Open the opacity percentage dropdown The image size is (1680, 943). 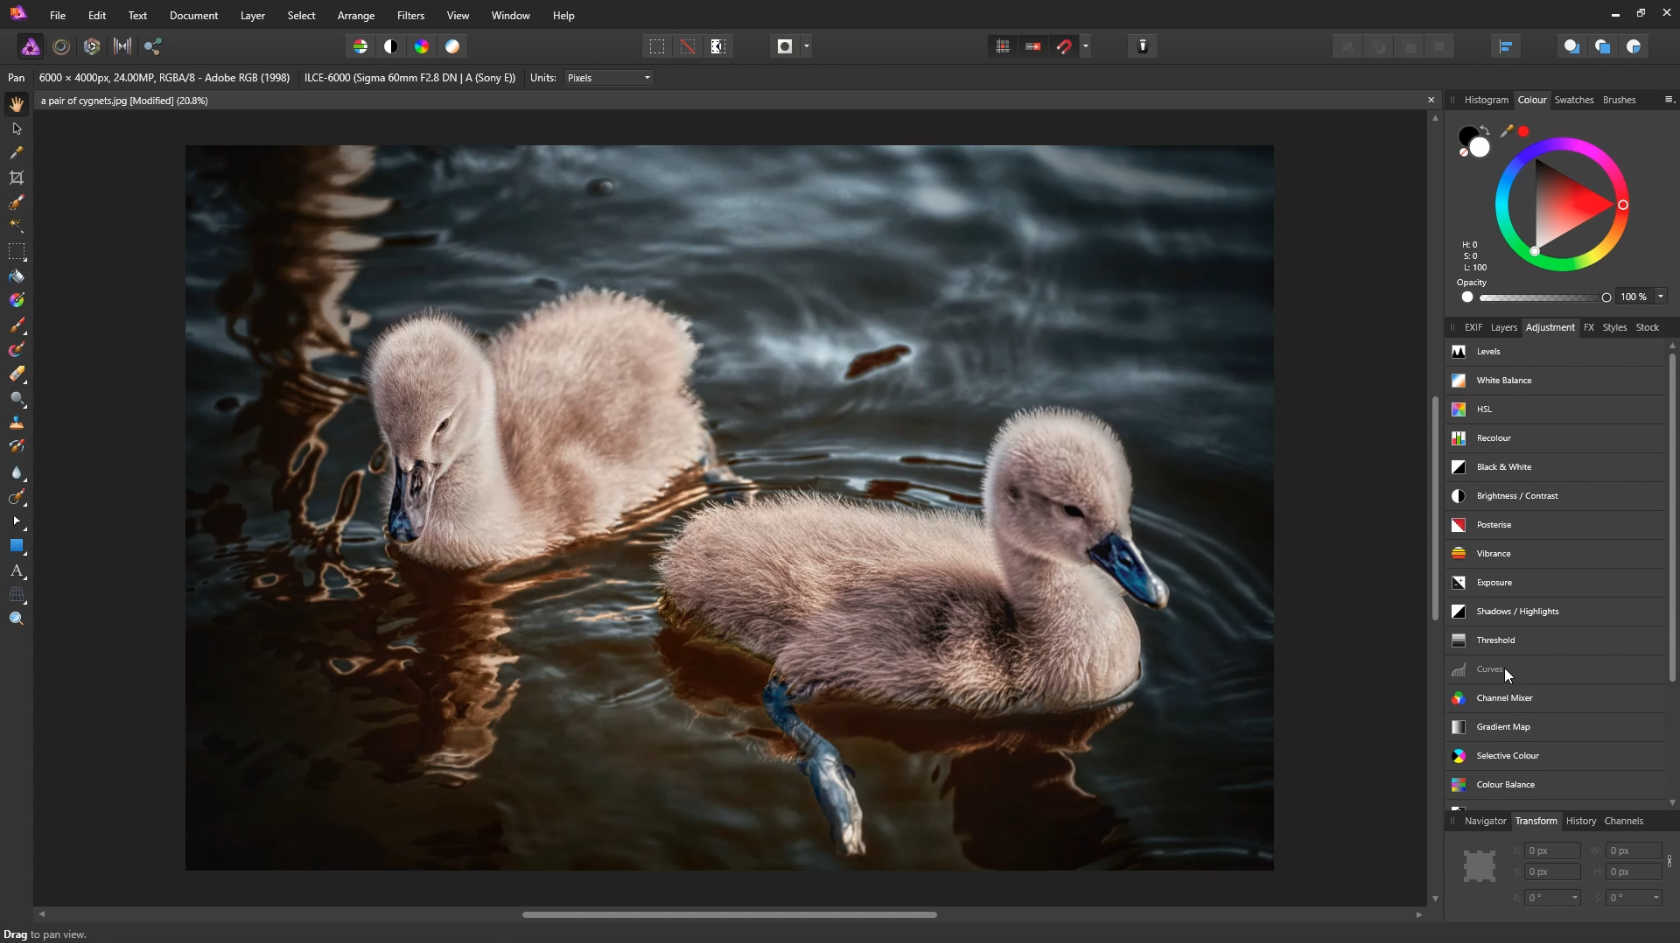(1661, 297)
